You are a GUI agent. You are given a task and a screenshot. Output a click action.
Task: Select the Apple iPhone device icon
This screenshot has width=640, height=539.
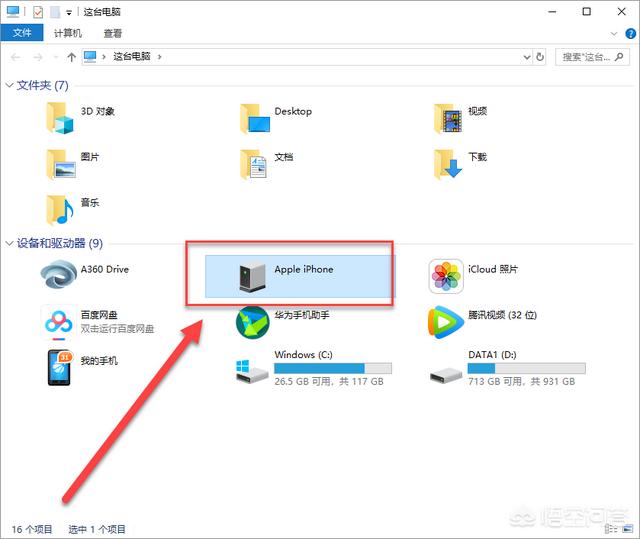(x=252, y=276)
